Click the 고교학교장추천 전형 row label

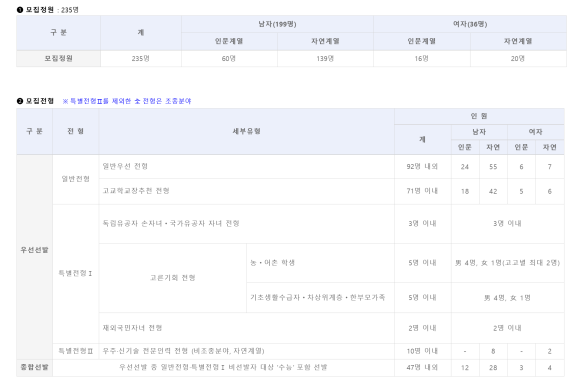(x=136, y=191)
